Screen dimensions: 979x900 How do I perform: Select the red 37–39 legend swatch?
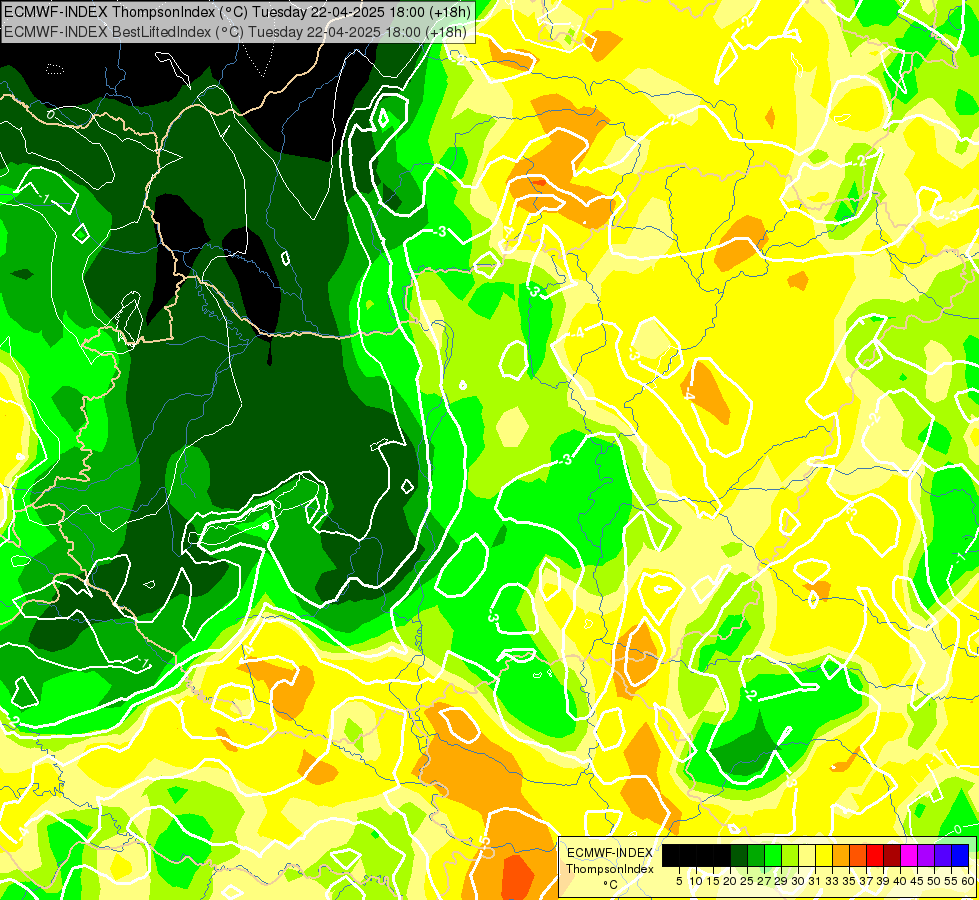pos(875,855)
